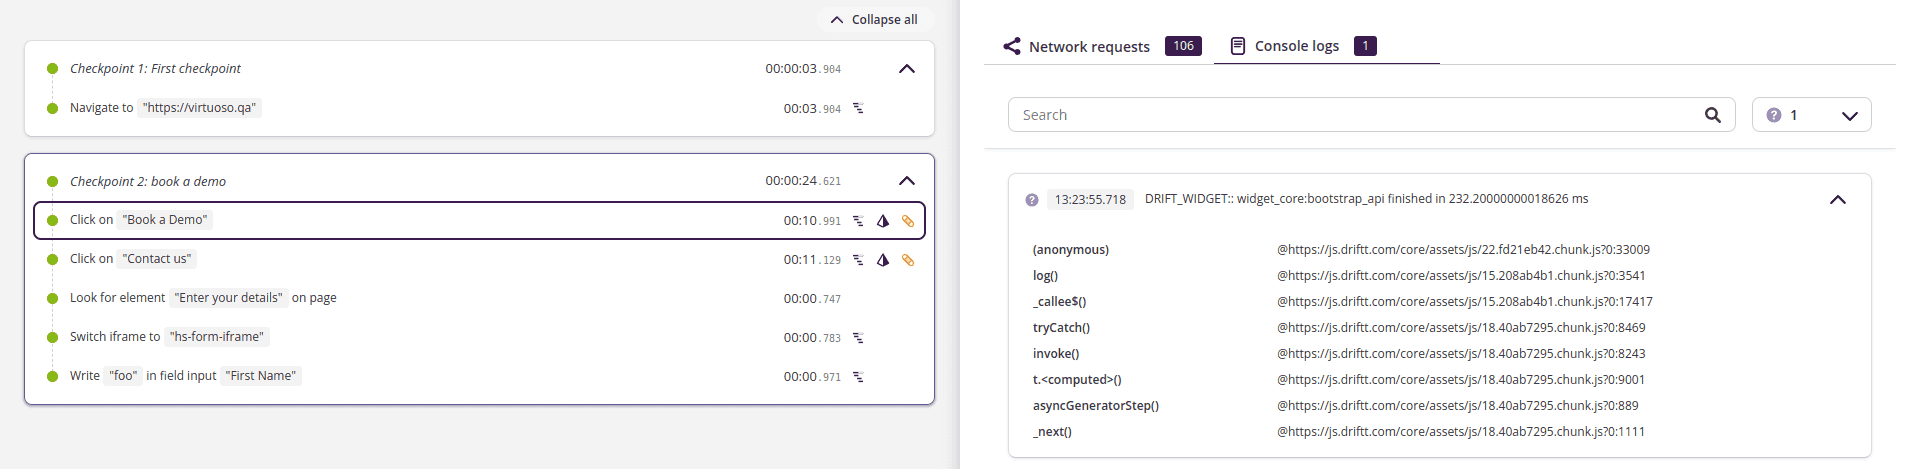Click the 22.fd21eb42.chunk.js source URL
The image size is (1920, 469).
pyautogui.click(x=1463, y=250)
